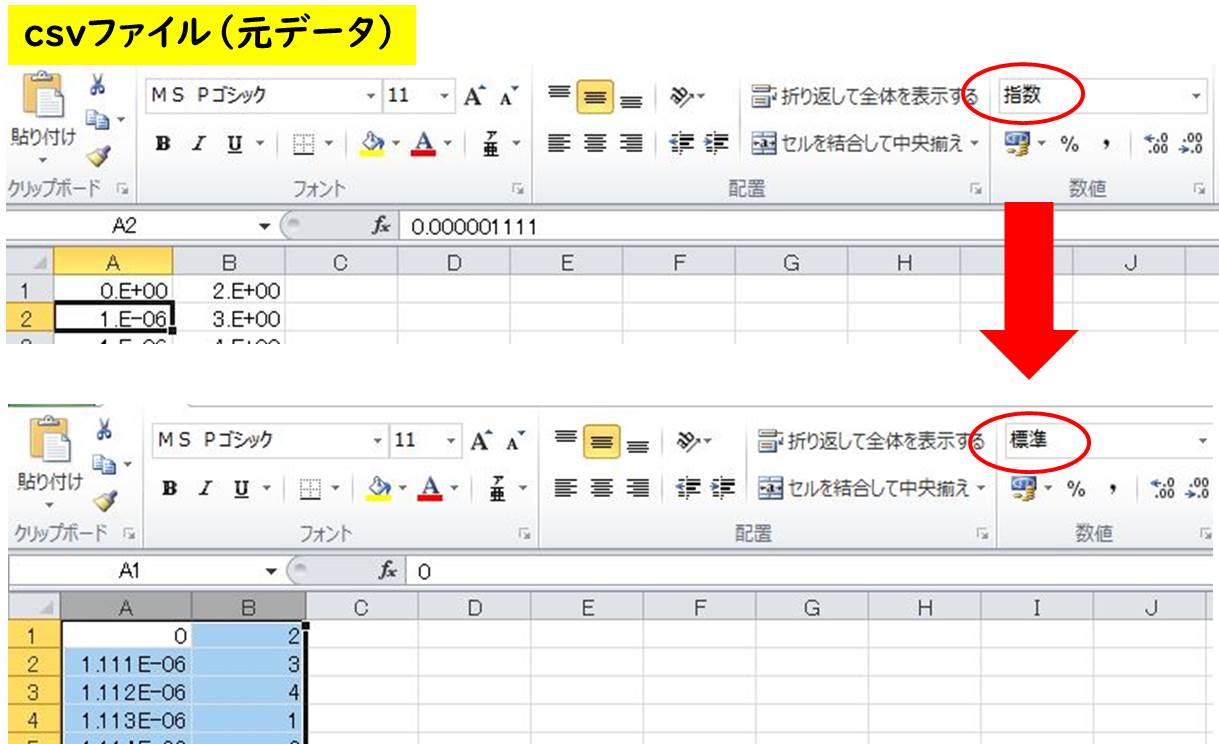Open the 標準 number format dropdown

tap(1203, 439)
